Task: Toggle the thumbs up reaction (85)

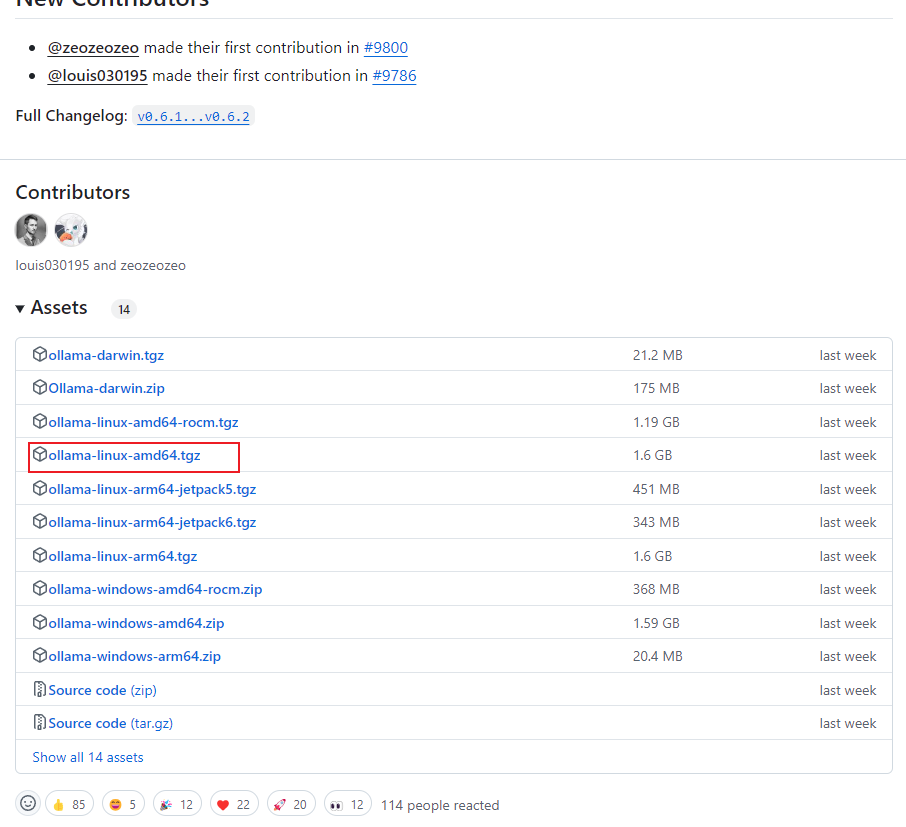Action: (69, 804)
